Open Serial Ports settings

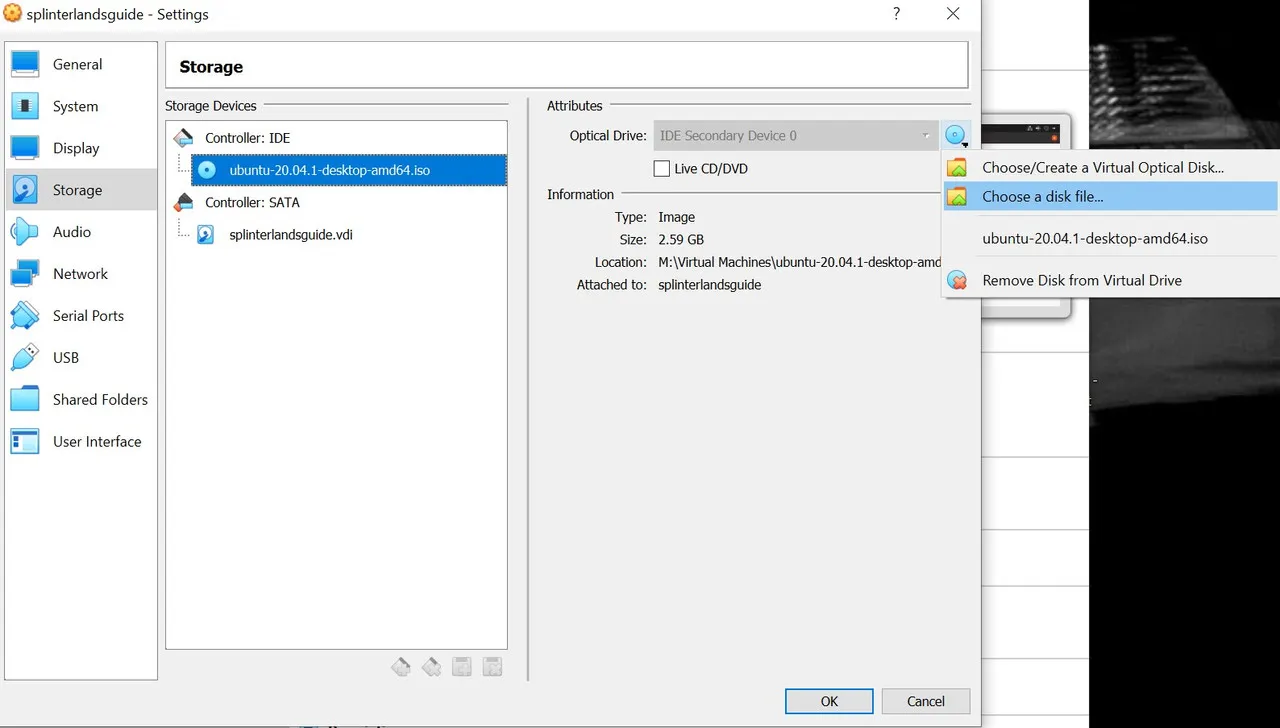[80, 316]
